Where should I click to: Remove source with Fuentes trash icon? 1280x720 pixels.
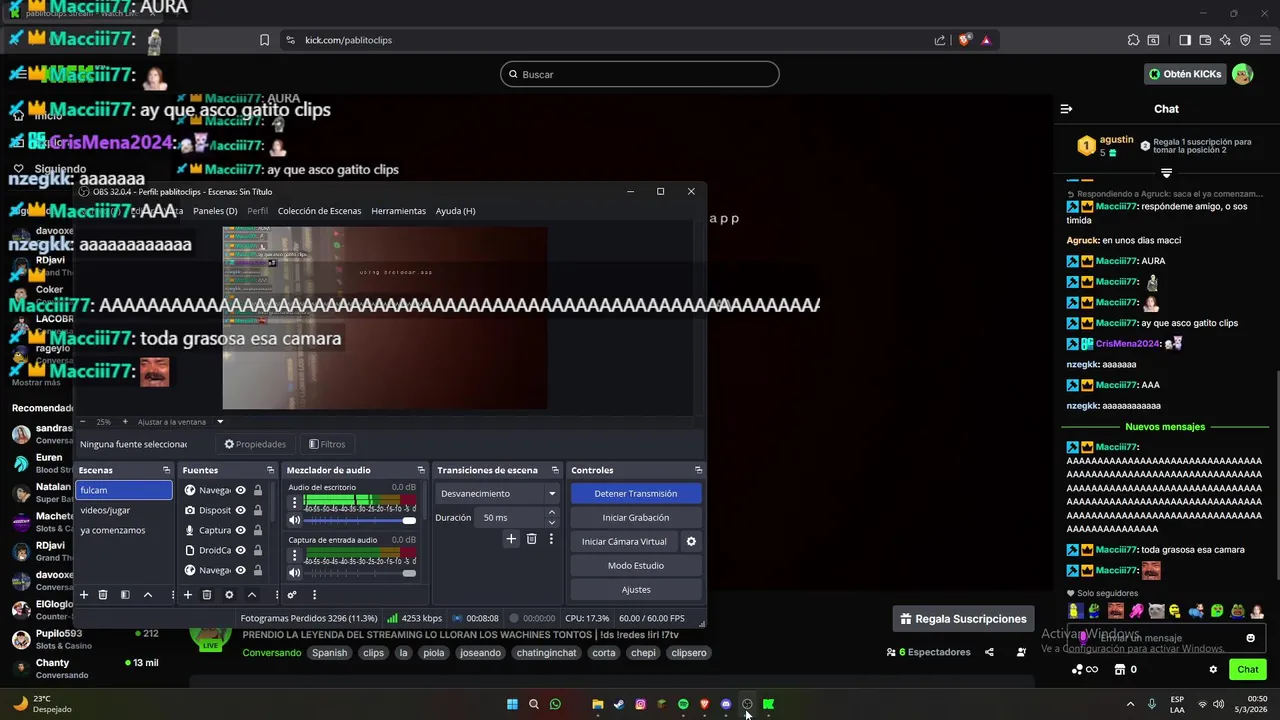(207, 595)
